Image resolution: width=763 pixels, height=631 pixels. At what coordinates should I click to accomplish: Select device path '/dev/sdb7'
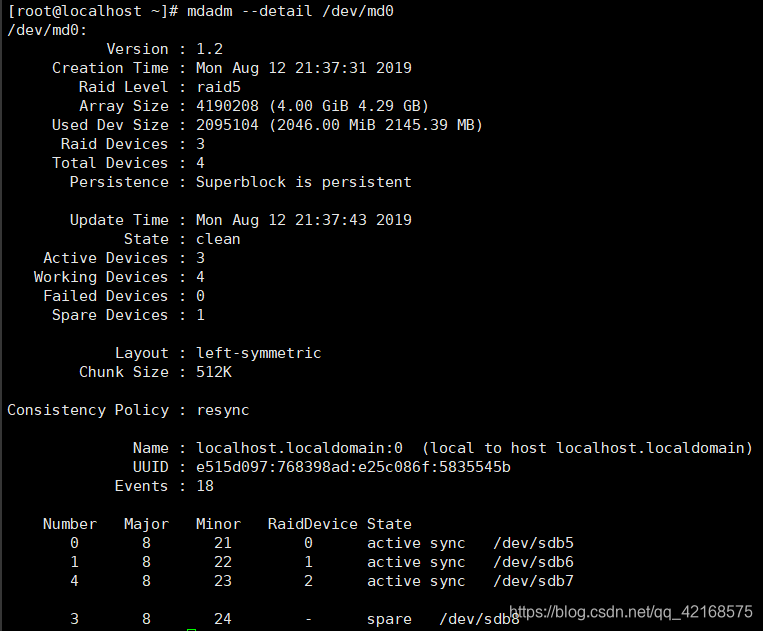coord(533,581)
